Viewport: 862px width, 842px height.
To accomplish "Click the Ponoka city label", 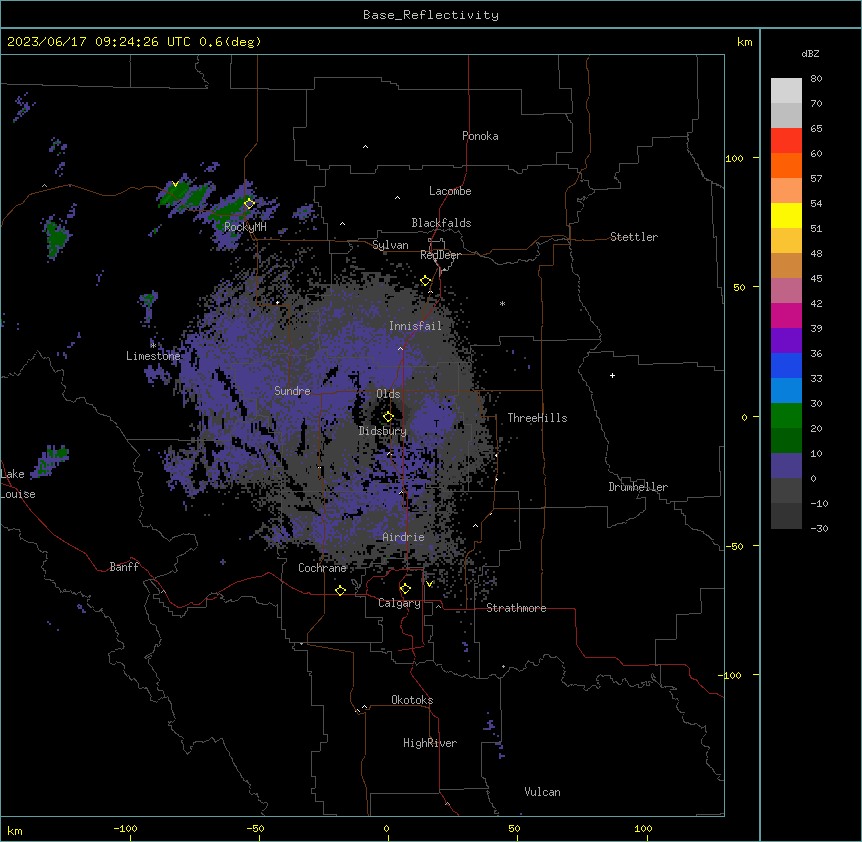I will [480, 136].
